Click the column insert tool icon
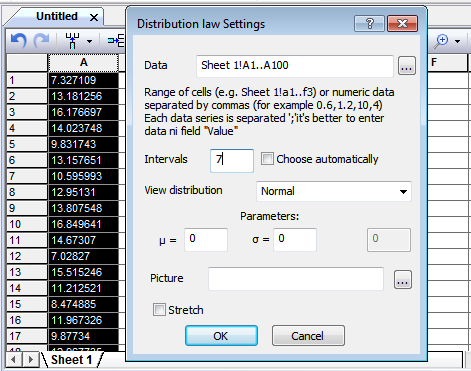Image resolution: width=471 pixels, height=371 pixels. (x=72, y=41)
